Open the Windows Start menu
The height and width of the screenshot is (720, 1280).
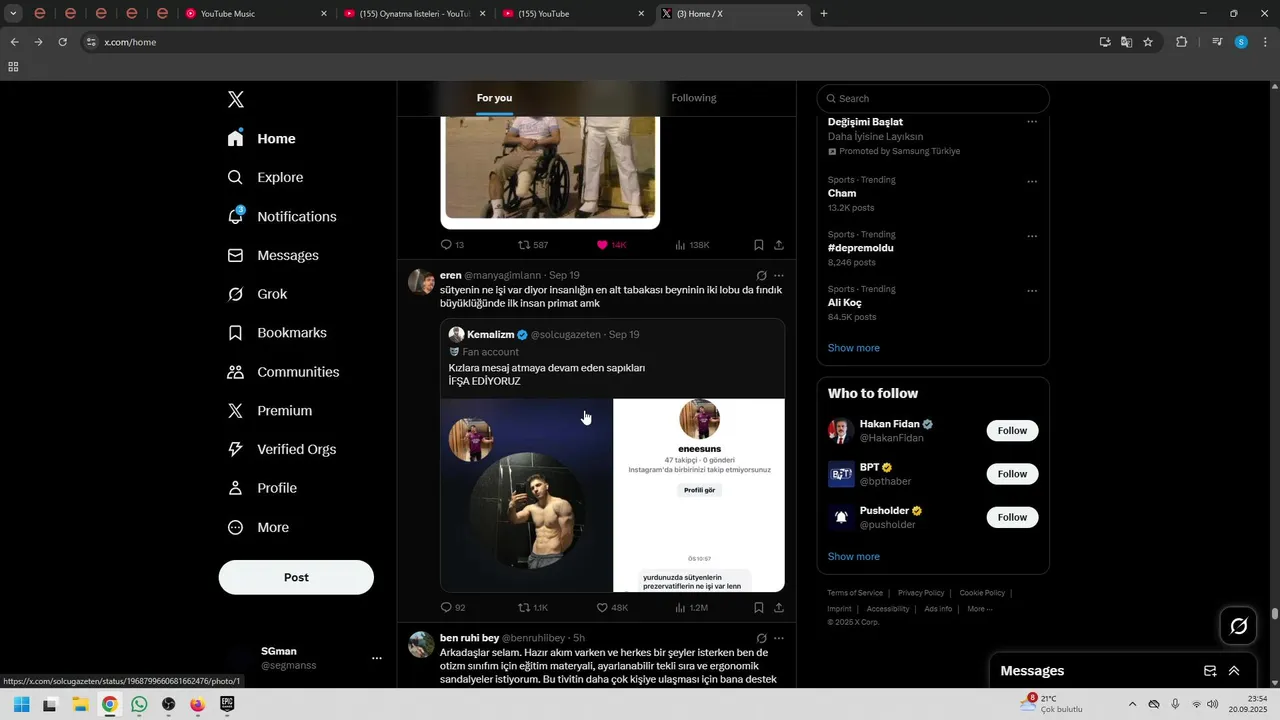click(x=21, y=704)
